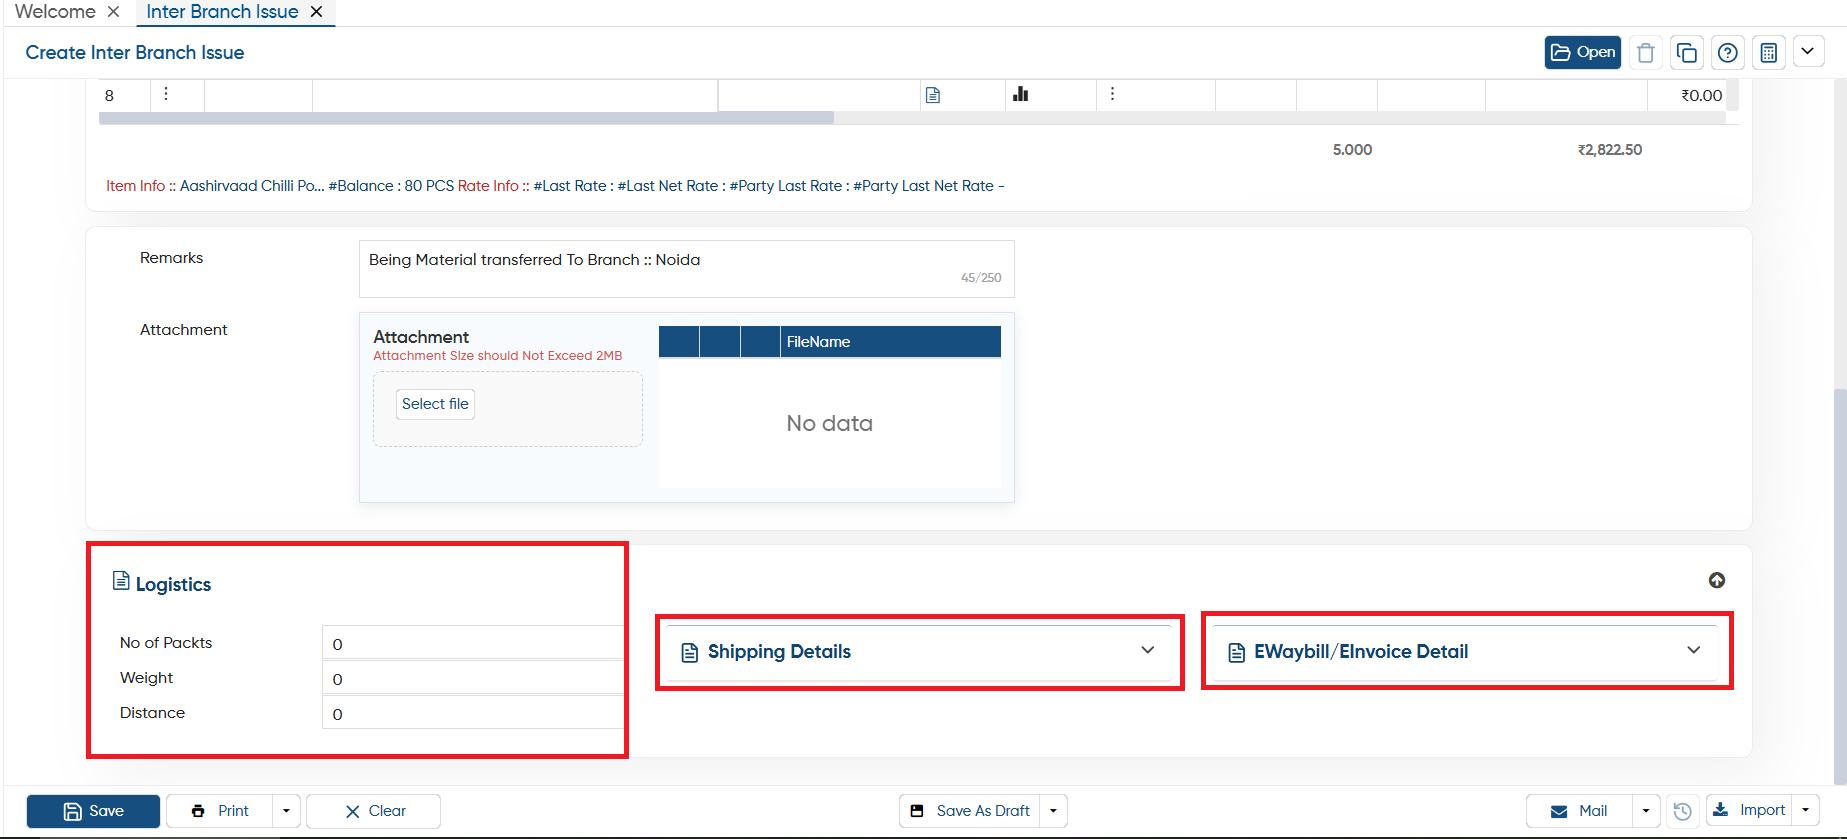The width and height of the screenshot is (1847, 839).
Task: Click the Save button
Action: [93, 811]
